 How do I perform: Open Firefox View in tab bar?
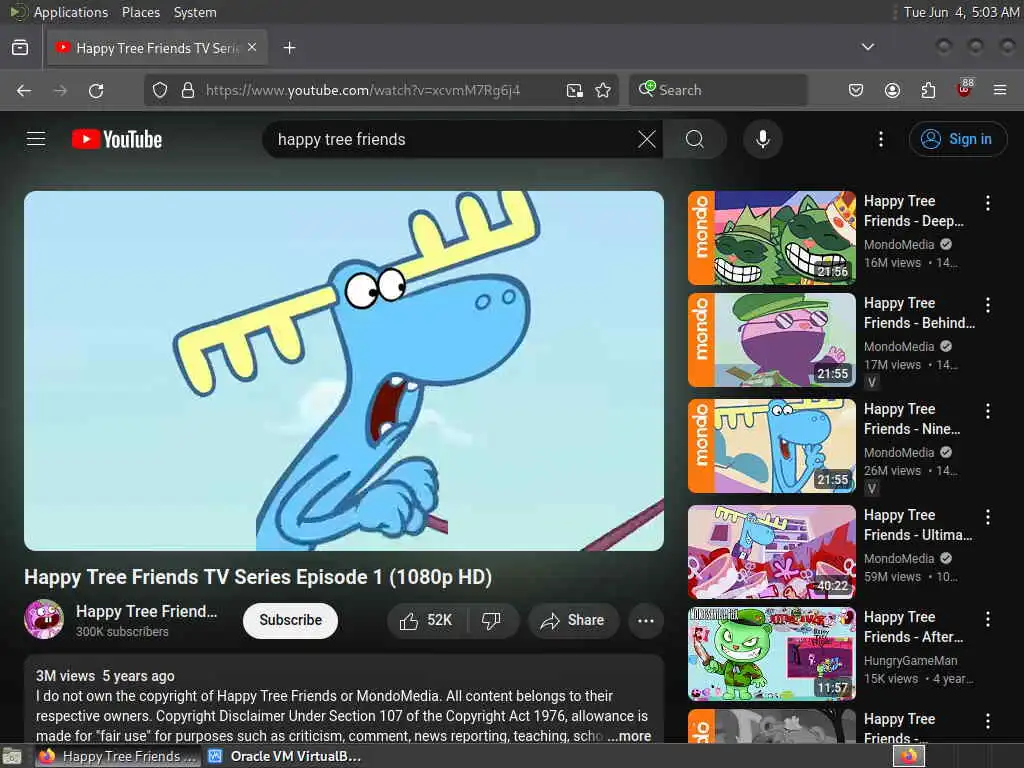(x=20, y=48)
